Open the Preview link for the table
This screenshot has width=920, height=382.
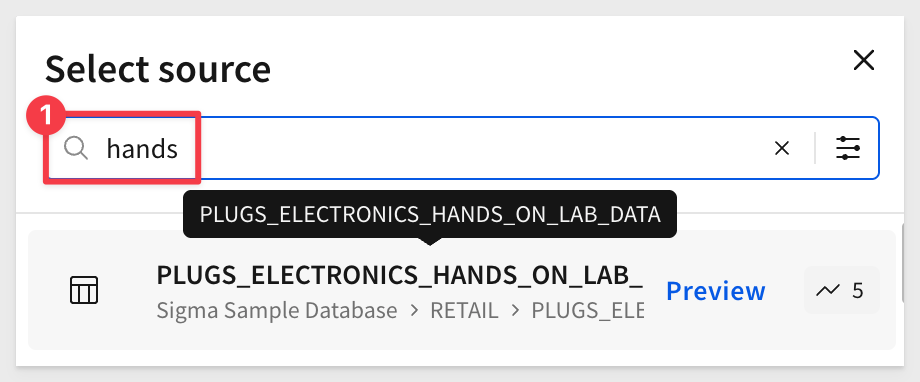716,290
